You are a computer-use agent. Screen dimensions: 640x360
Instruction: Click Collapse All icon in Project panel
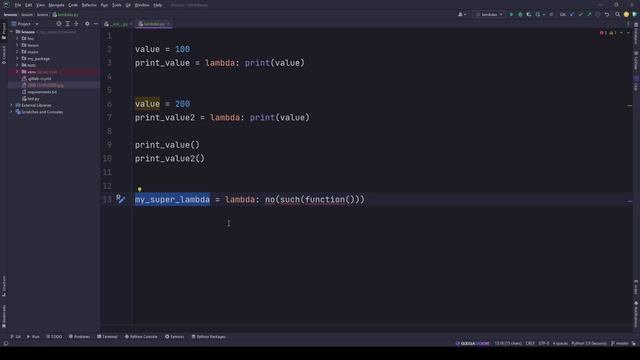tap(76, 24)
